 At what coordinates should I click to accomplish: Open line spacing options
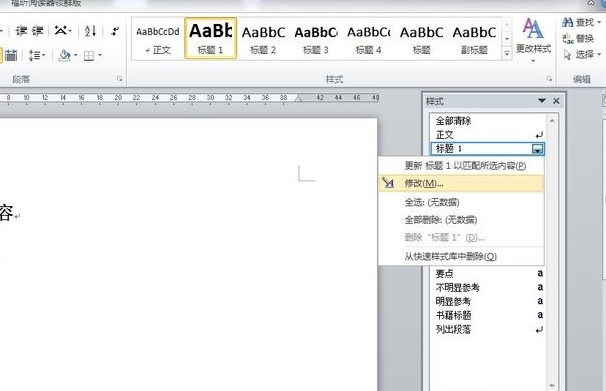37,56
